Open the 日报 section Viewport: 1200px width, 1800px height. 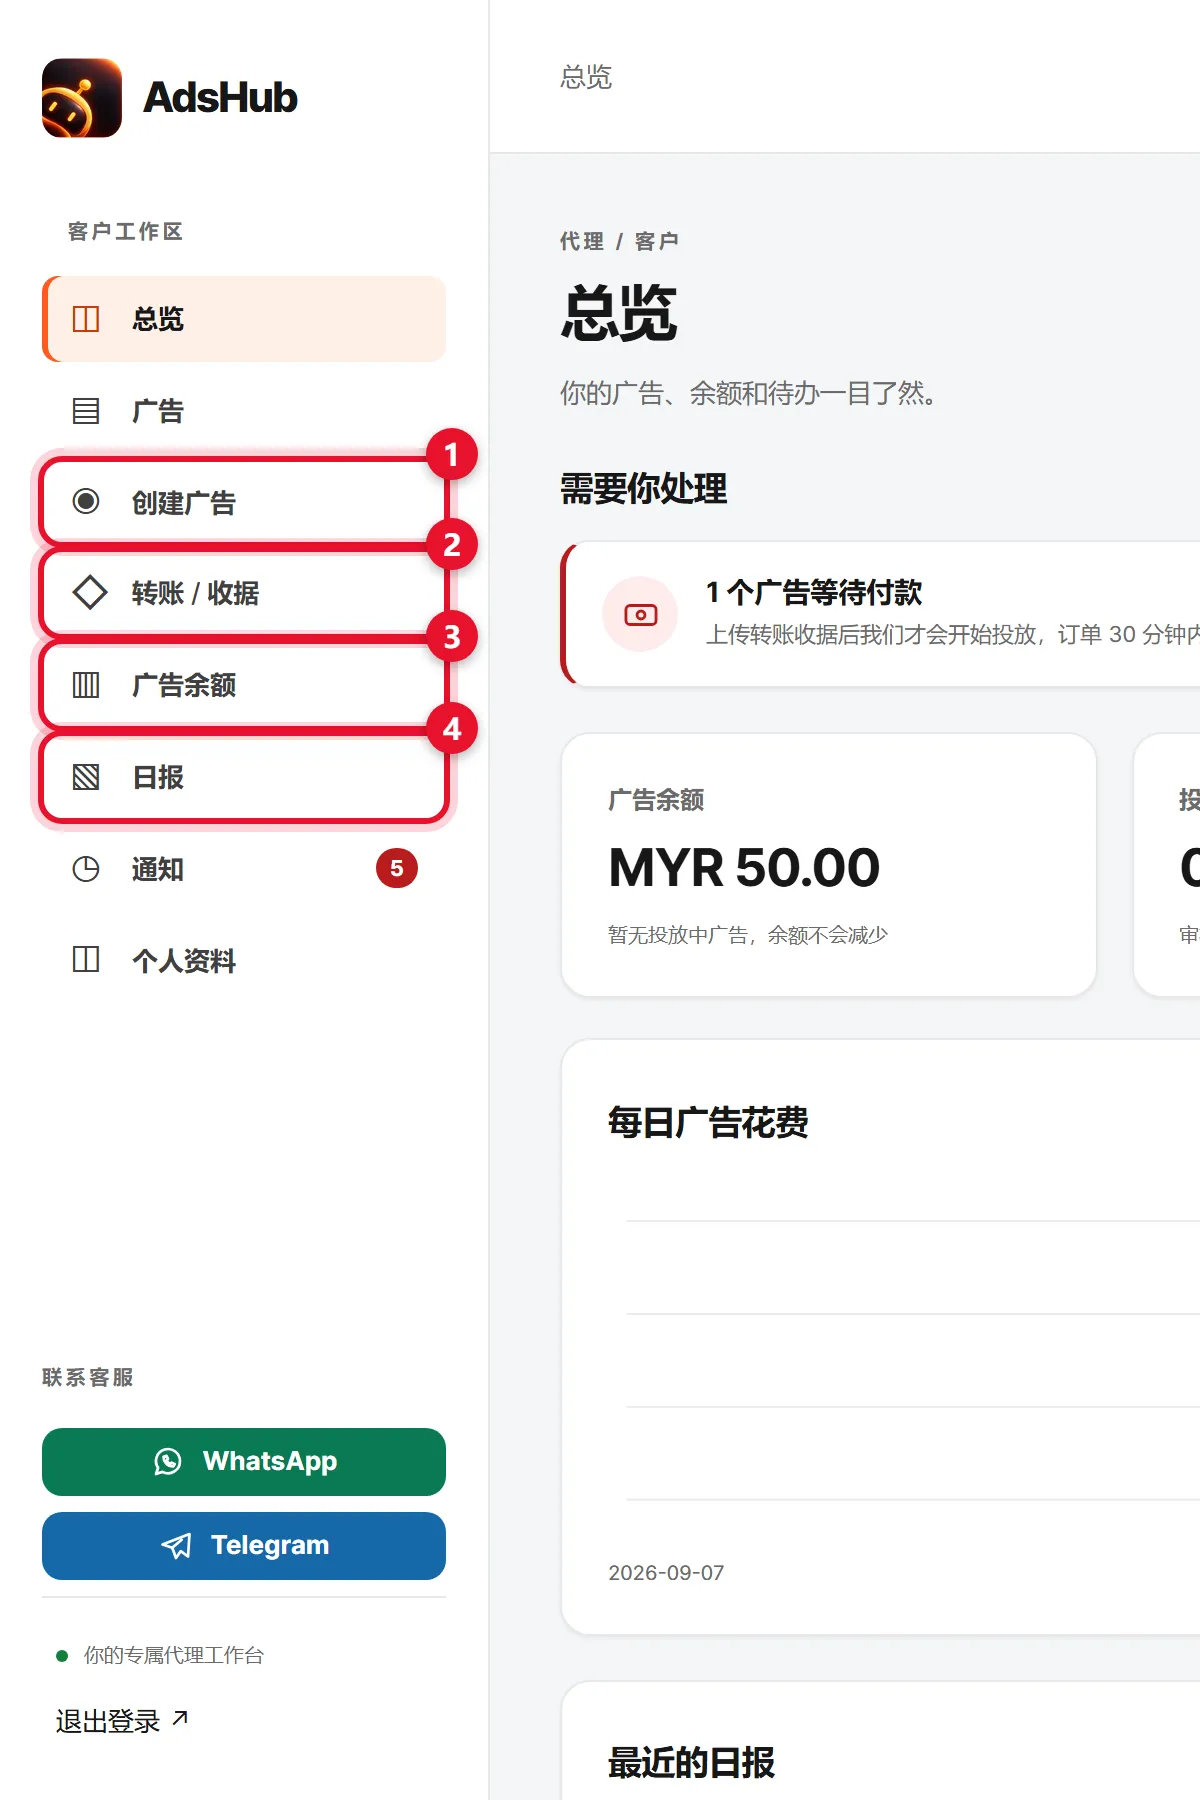coord(244,777)
